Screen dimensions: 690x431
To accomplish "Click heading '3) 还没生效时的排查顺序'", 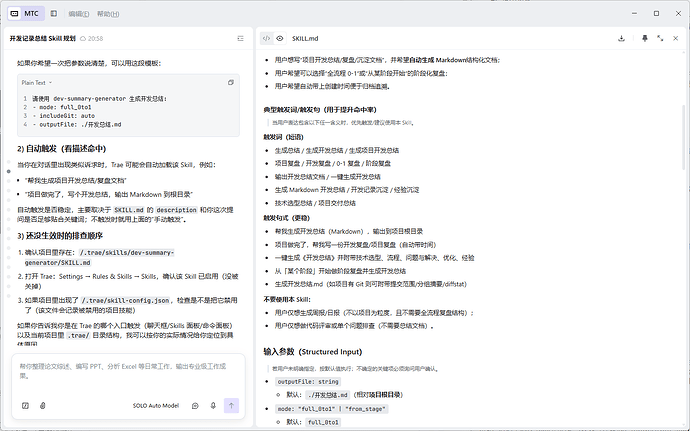I will tap(60, 236).
